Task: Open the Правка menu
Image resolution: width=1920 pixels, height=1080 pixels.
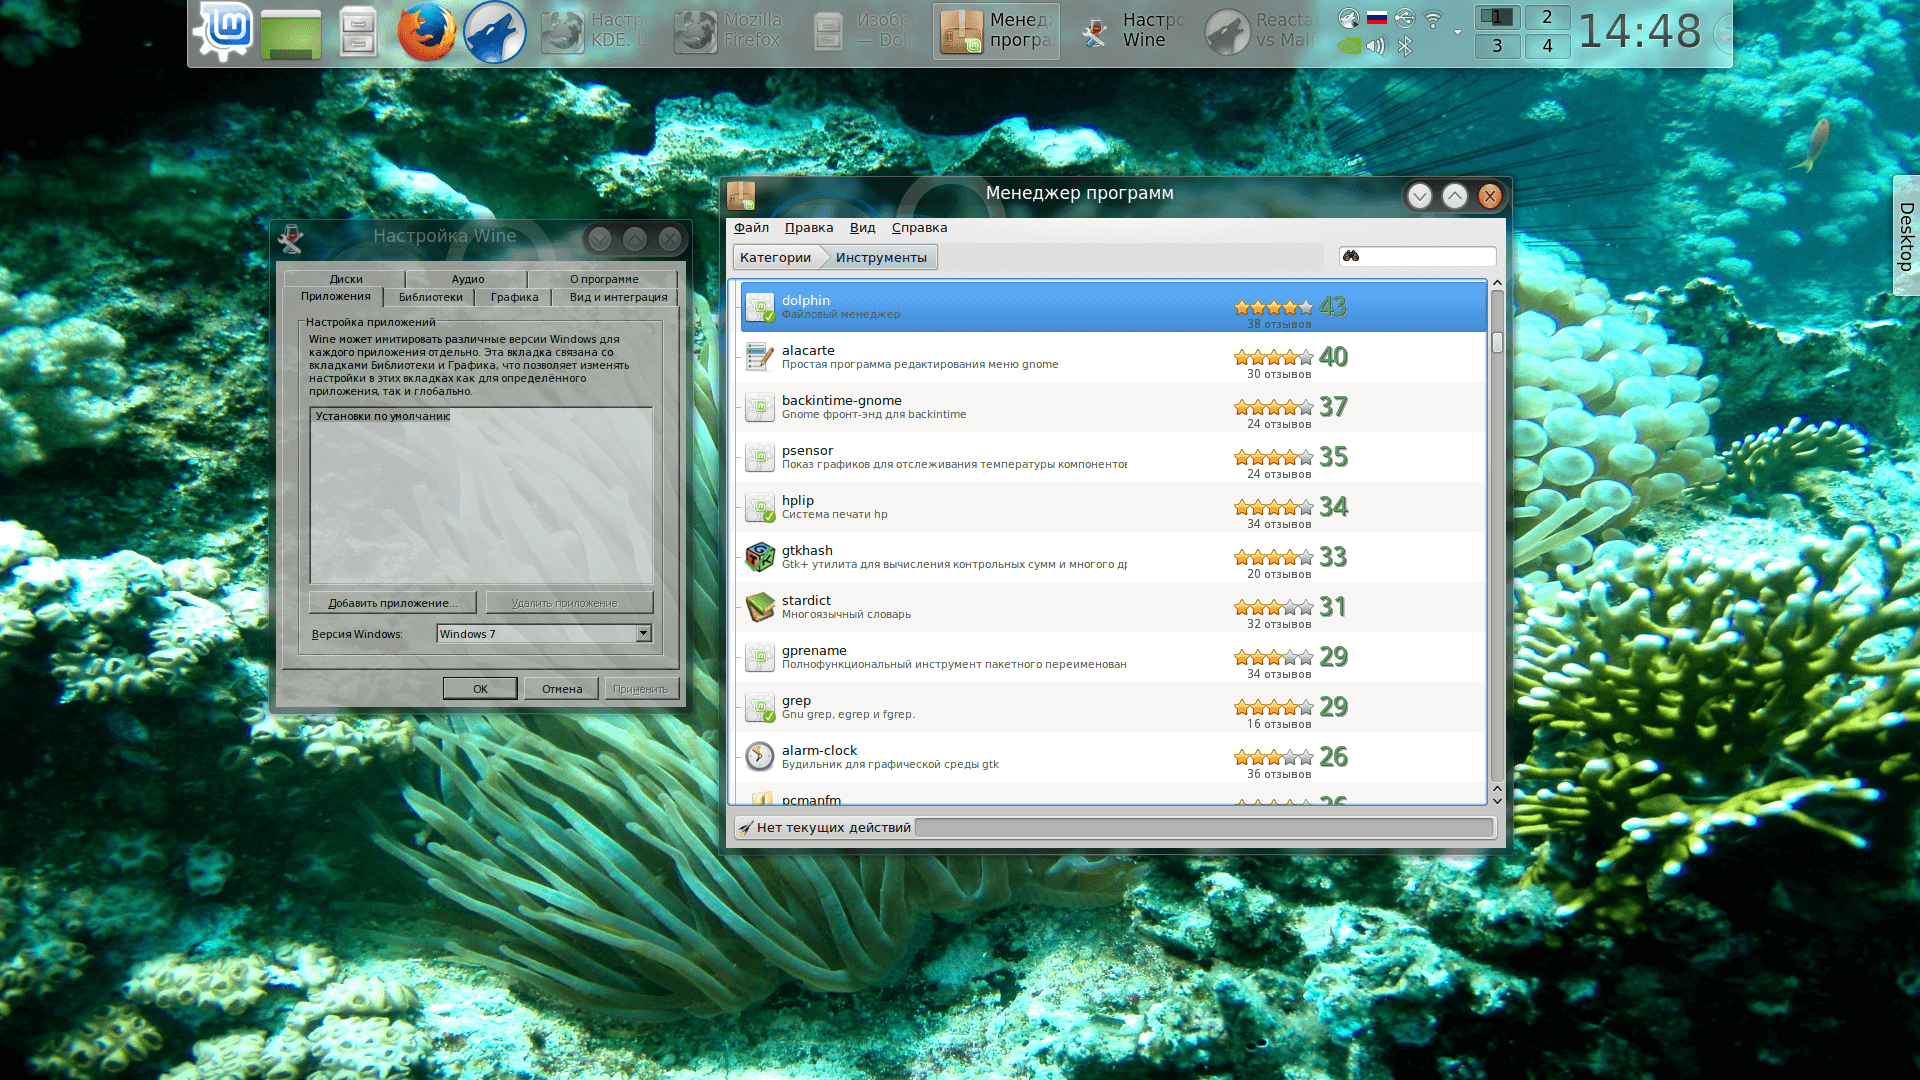Action: [808, 228]
